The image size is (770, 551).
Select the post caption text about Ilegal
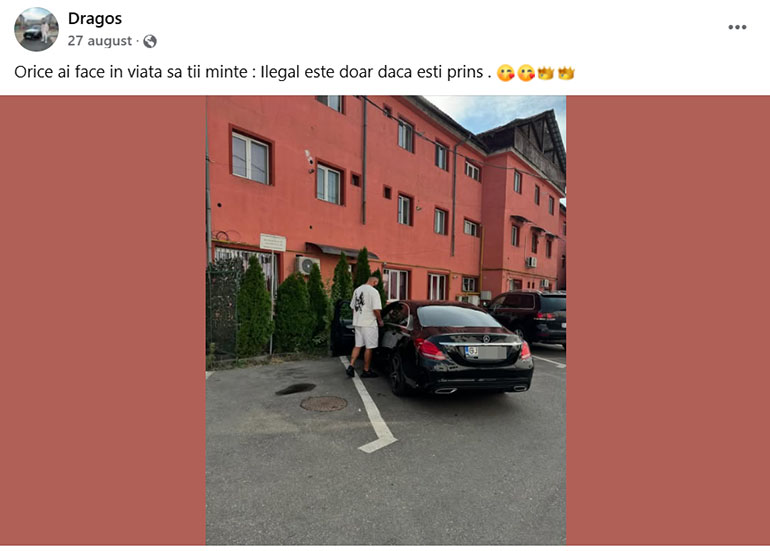(253, 72)
